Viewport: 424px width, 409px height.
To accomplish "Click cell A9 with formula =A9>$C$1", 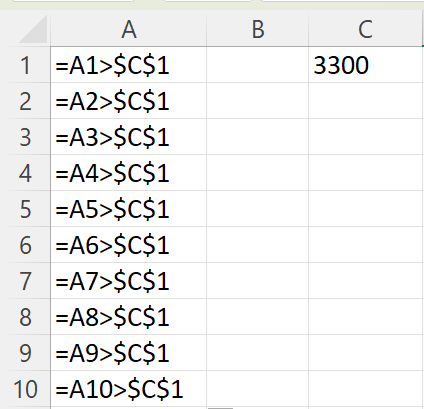I will 129,353.
